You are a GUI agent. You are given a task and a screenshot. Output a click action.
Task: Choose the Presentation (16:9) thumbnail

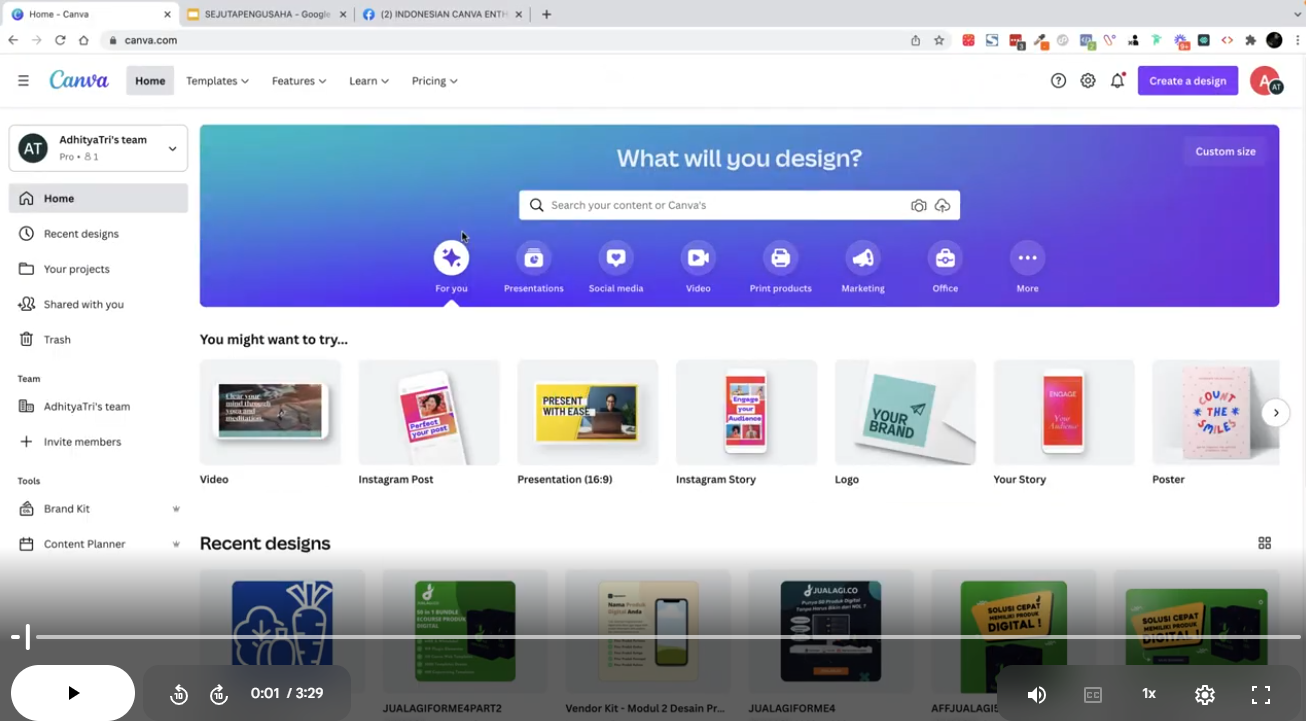(x=588, y=412)
